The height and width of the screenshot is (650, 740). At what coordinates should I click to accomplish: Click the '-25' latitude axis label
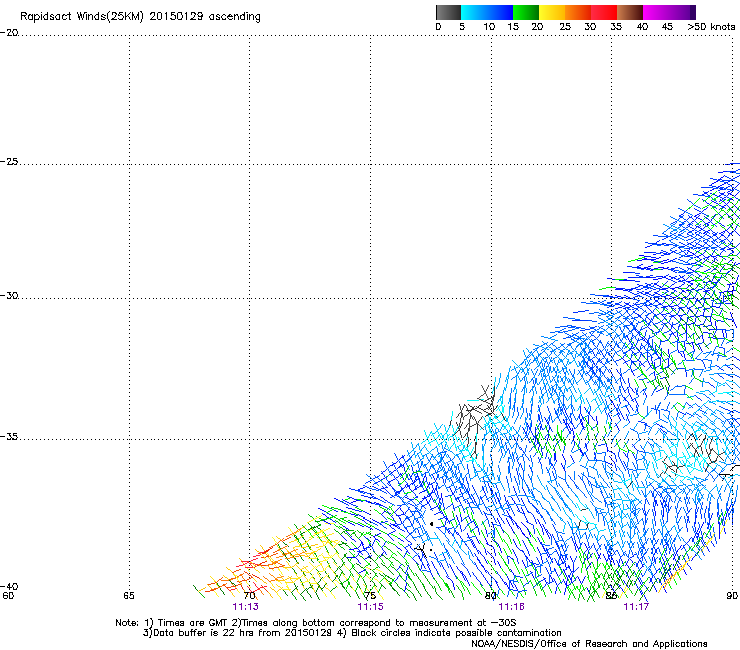coord(9,161)
